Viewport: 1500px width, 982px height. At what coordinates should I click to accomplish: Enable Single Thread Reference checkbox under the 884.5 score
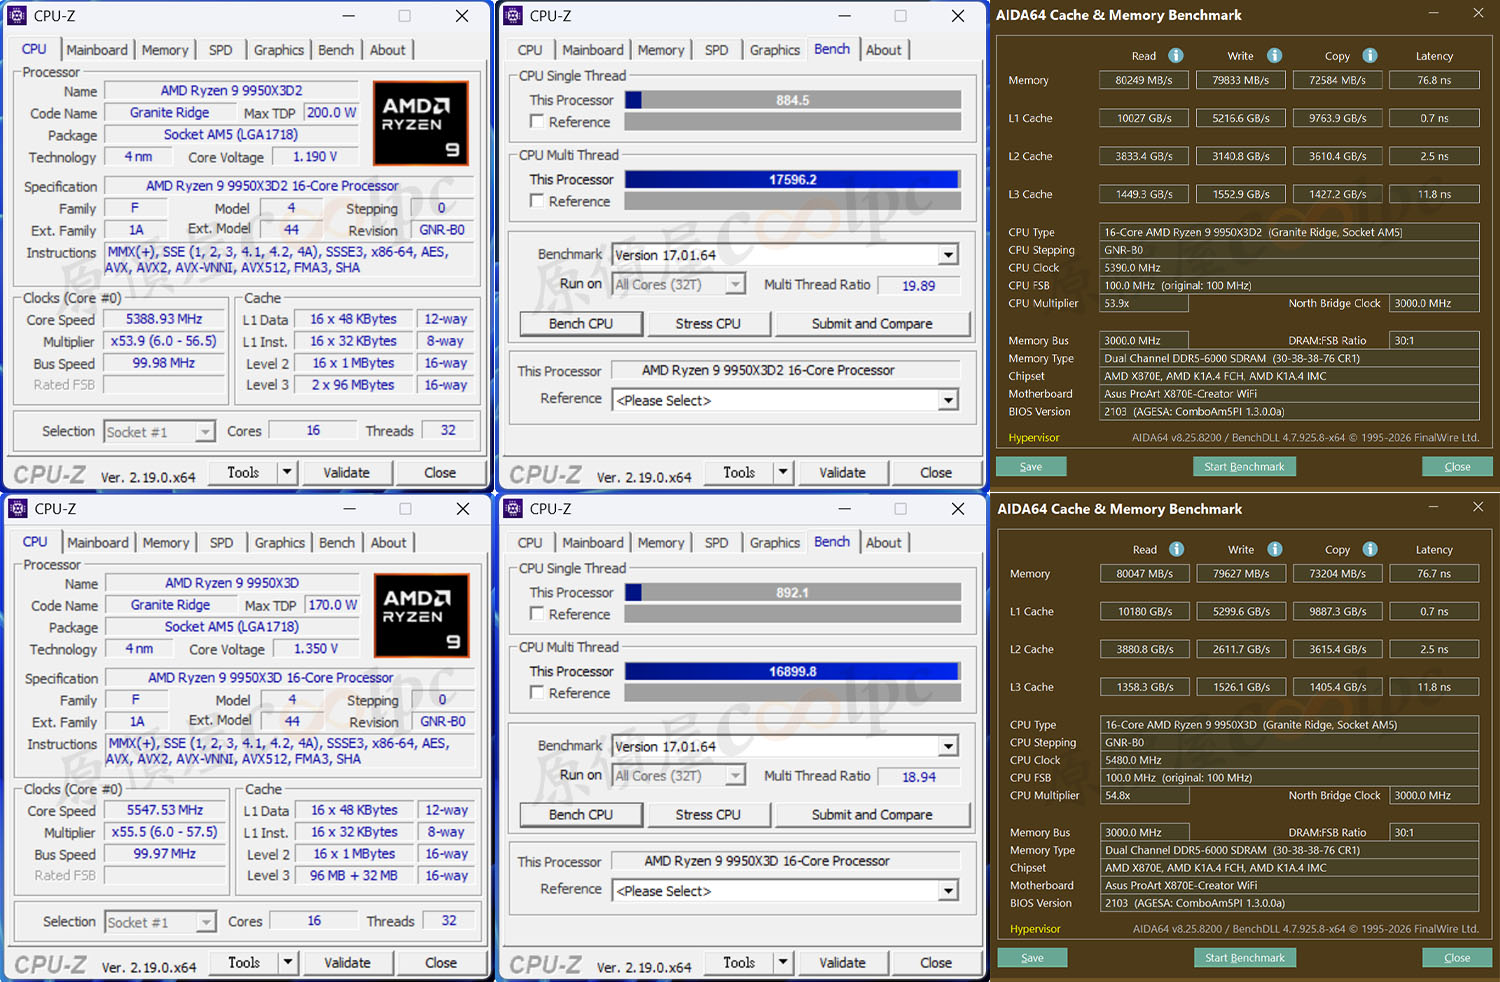point(538,122)
